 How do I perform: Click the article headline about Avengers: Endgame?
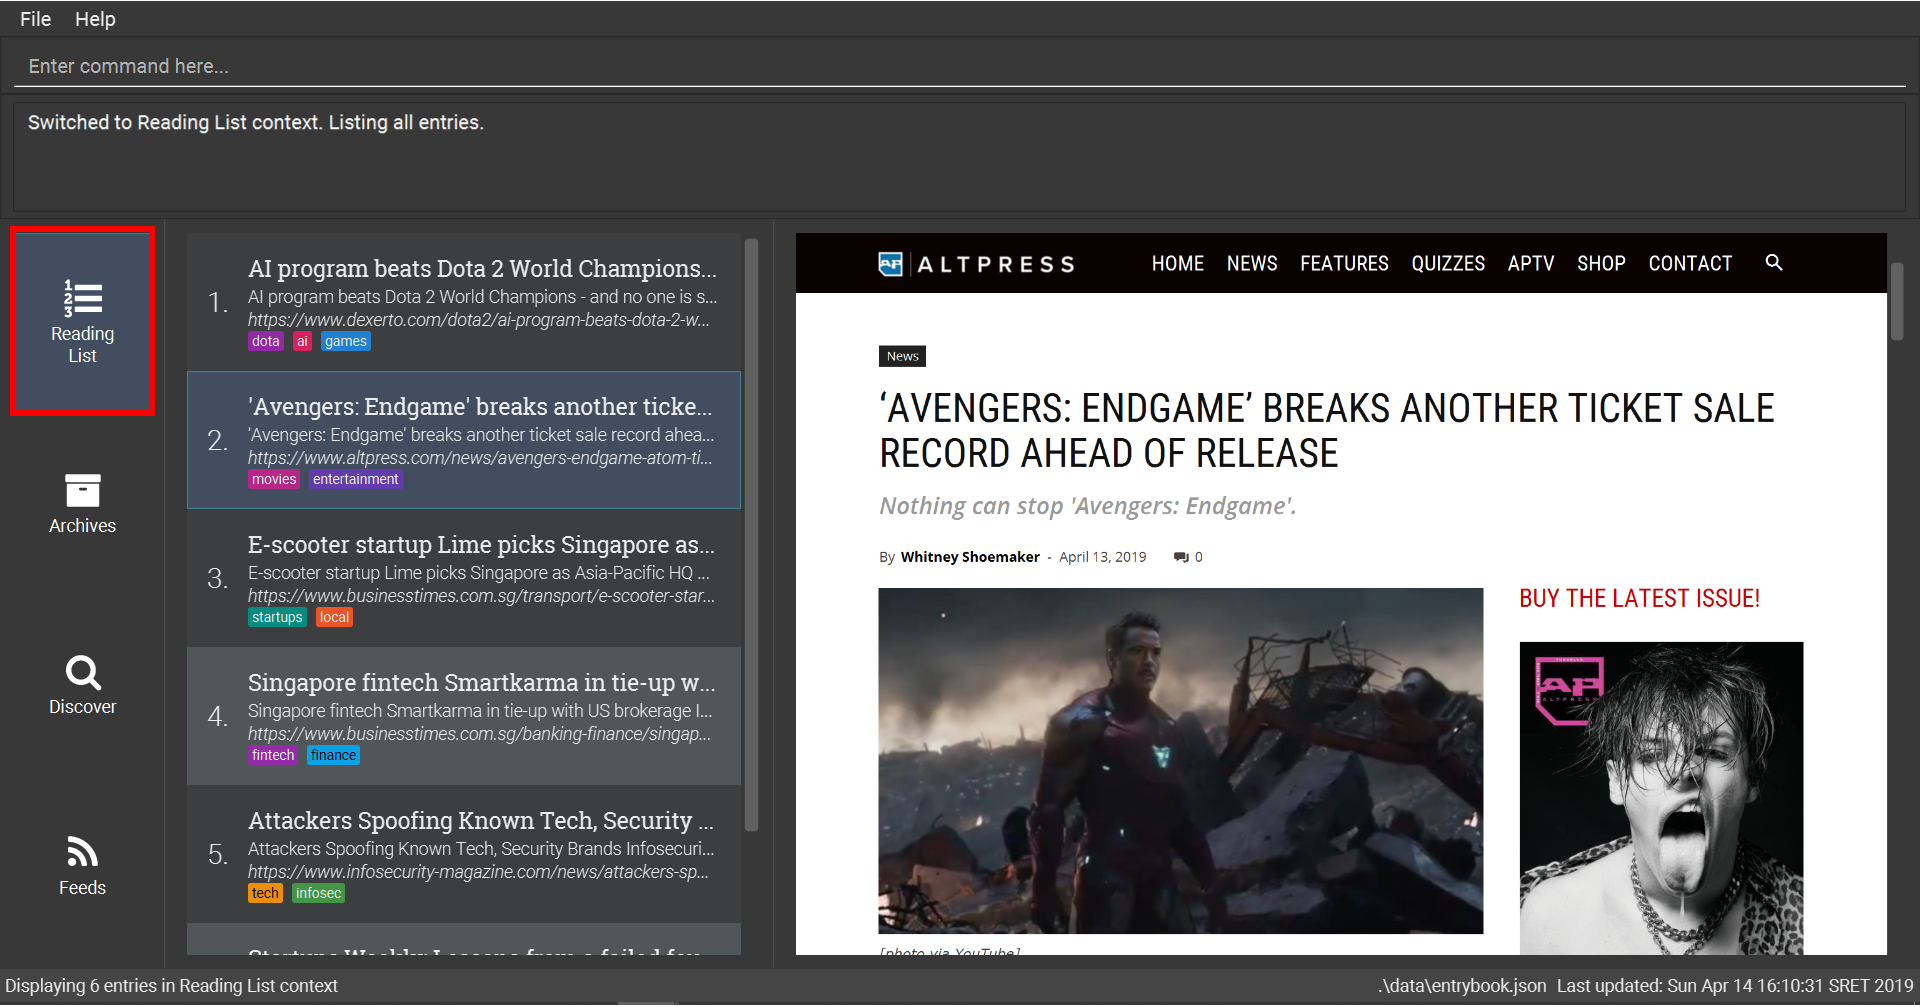coord(1327,431)
